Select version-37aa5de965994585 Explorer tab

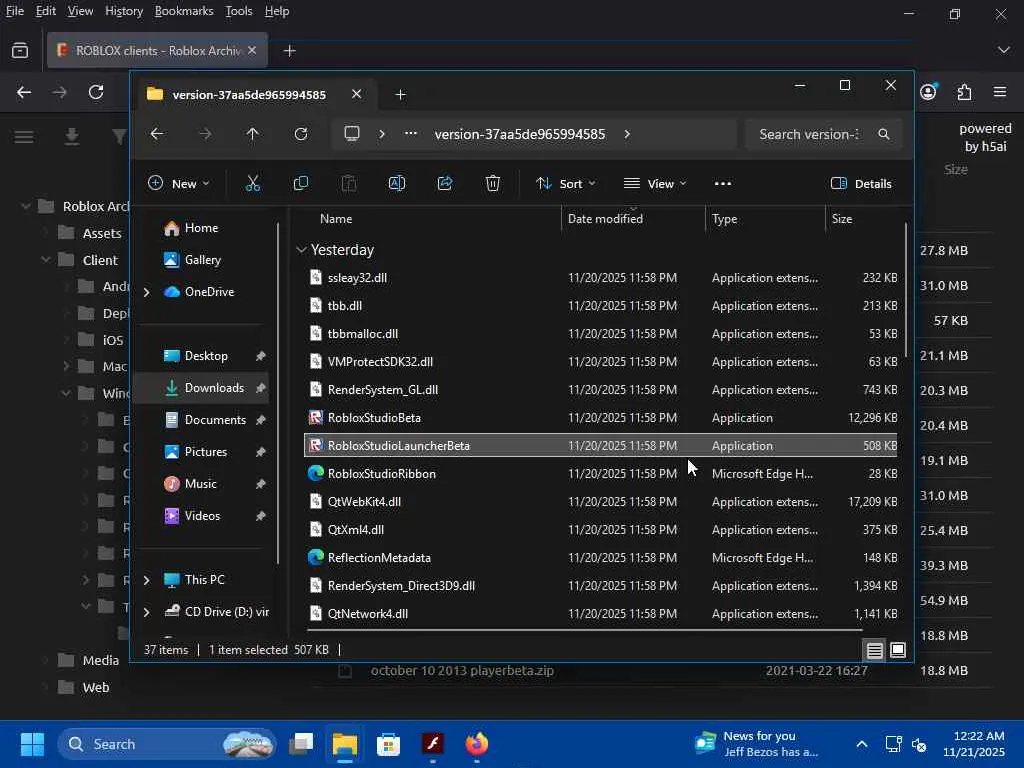click(253, 95)
